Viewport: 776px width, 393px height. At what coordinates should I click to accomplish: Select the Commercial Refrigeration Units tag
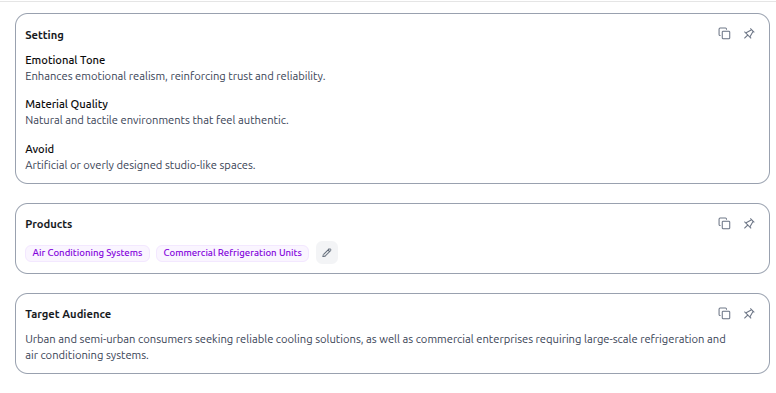[x=233, y=253]
